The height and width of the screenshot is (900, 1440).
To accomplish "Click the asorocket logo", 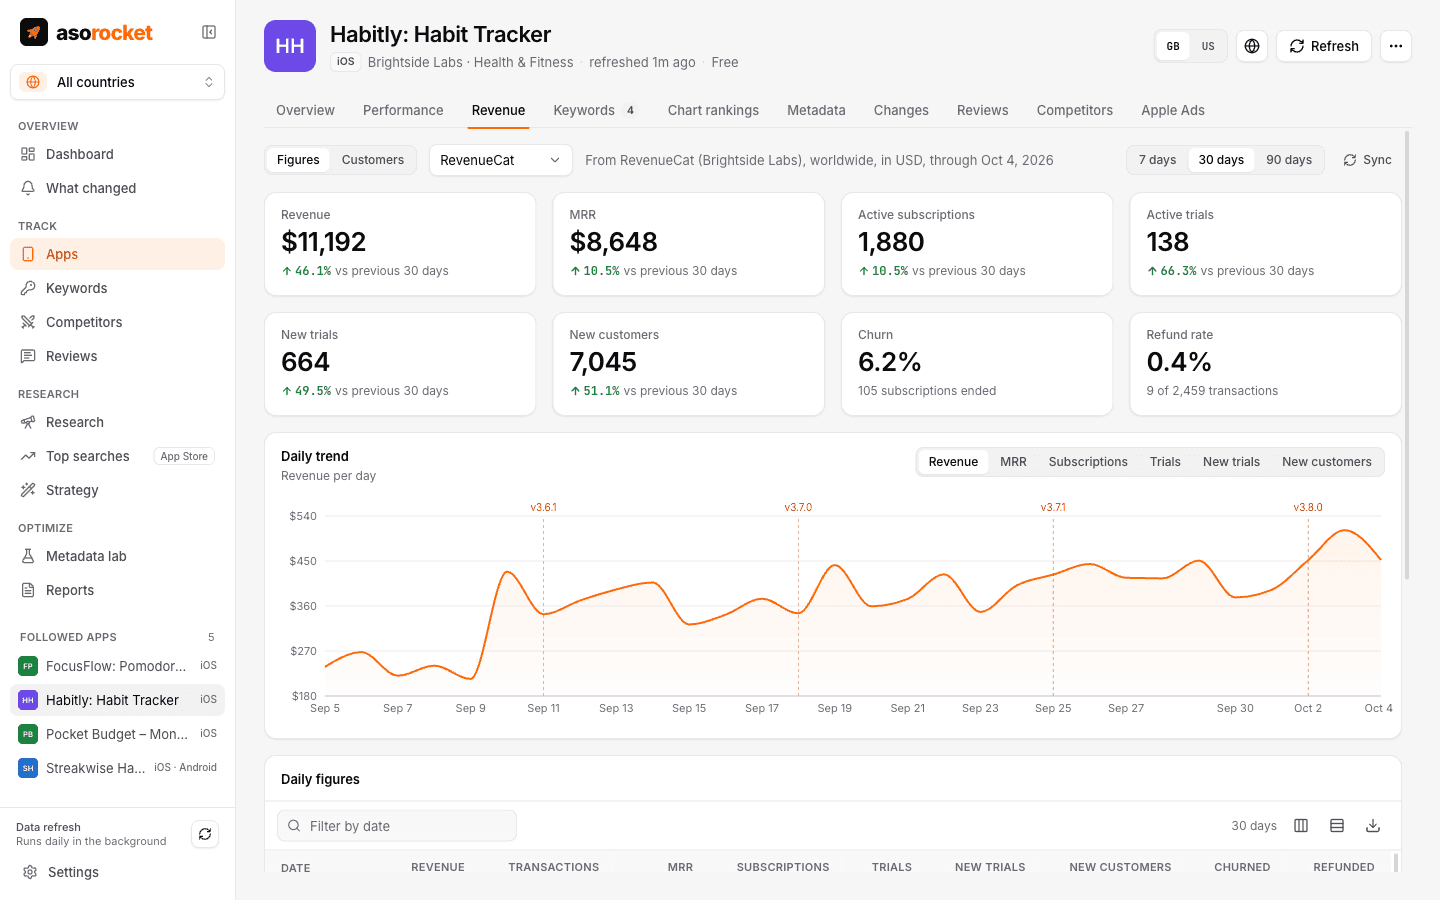I will [x=86, y=32].
